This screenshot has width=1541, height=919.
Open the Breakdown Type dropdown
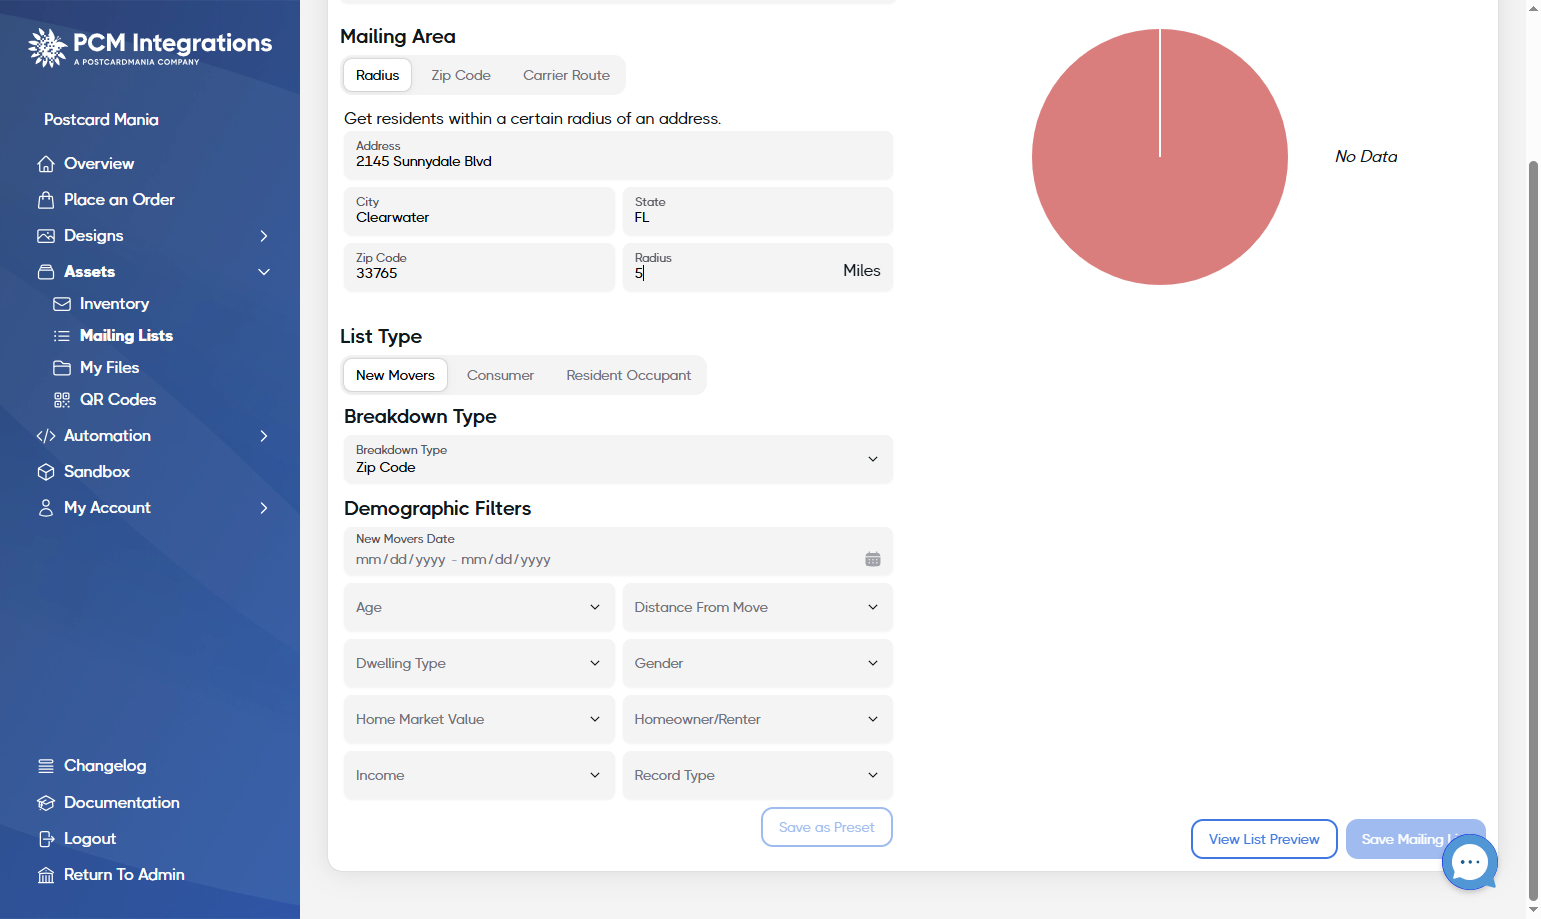618,459
